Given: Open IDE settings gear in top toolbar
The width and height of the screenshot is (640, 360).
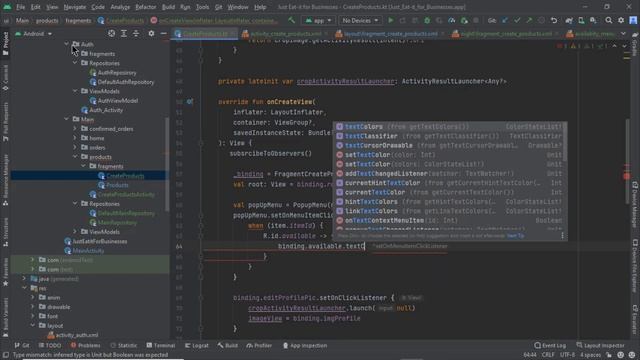Looking at the screenshot, I should coord(621,20).
